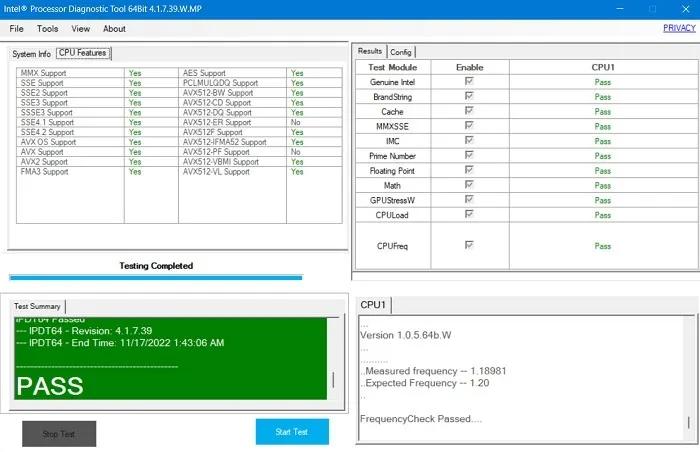Follow the PRIVACY link
The width and height of the screenshot is (700, 452).
[x=679, y=28]
